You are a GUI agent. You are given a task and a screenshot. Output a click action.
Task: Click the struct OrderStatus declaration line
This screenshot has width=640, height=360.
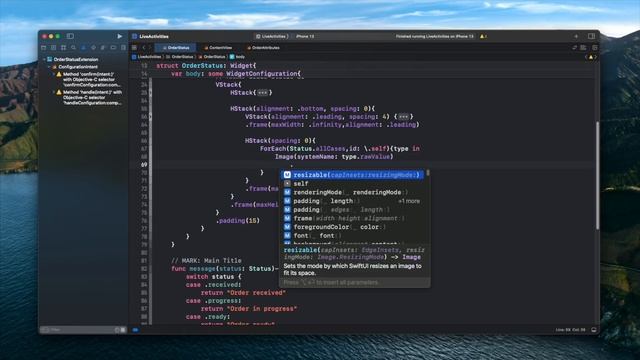206,66
